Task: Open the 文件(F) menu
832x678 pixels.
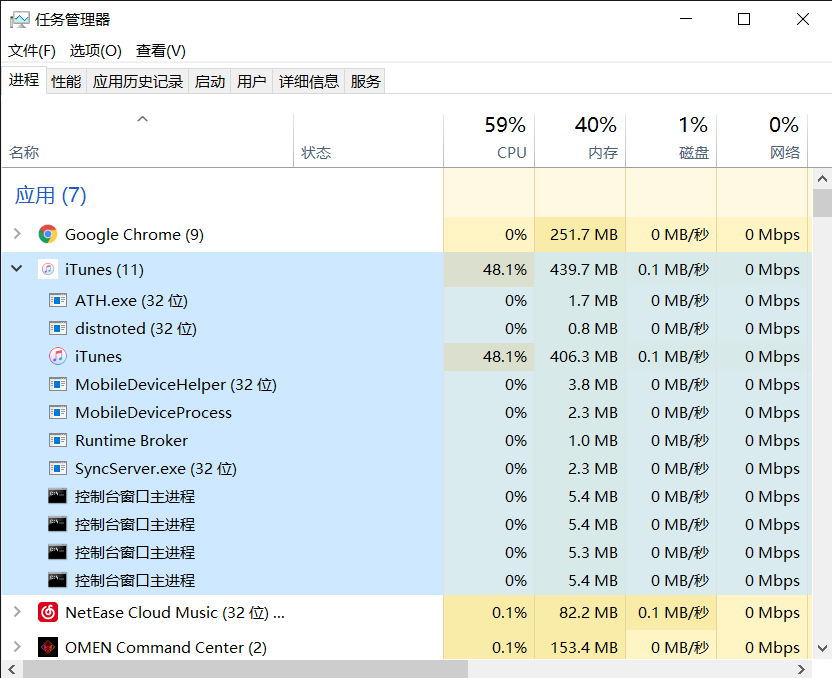Action: tap(32, 51)
